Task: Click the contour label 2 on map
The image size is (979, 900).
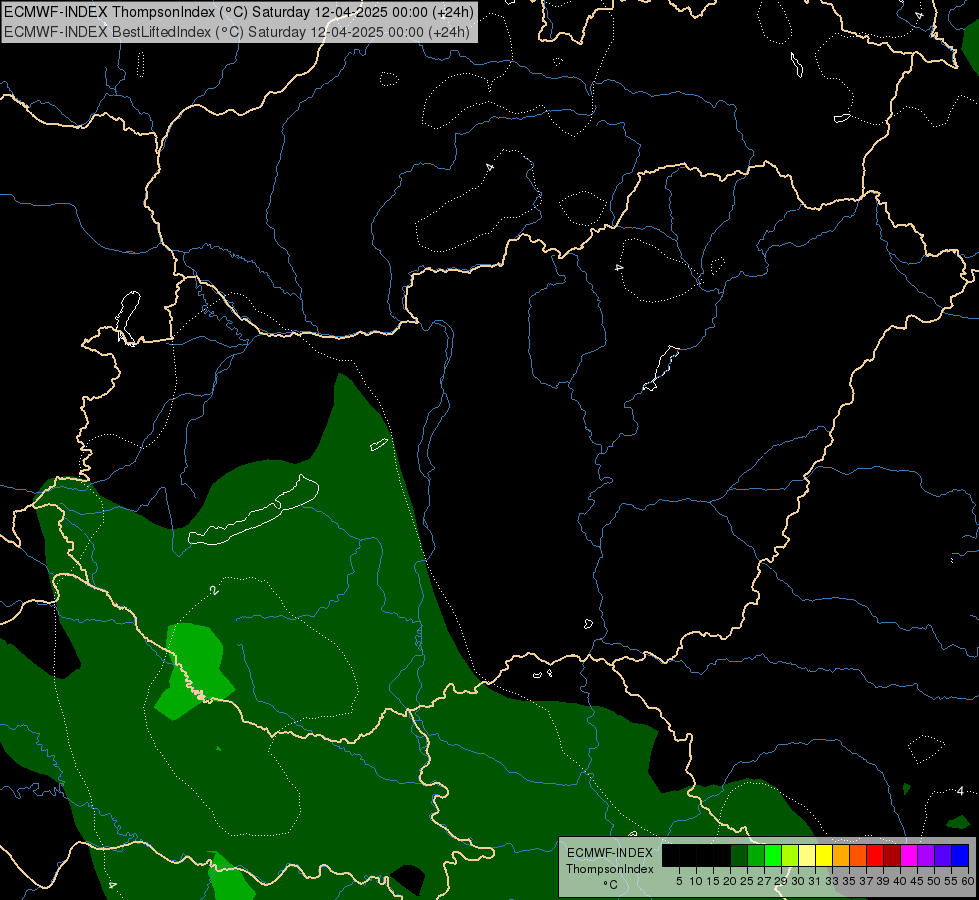Action: 214,590
